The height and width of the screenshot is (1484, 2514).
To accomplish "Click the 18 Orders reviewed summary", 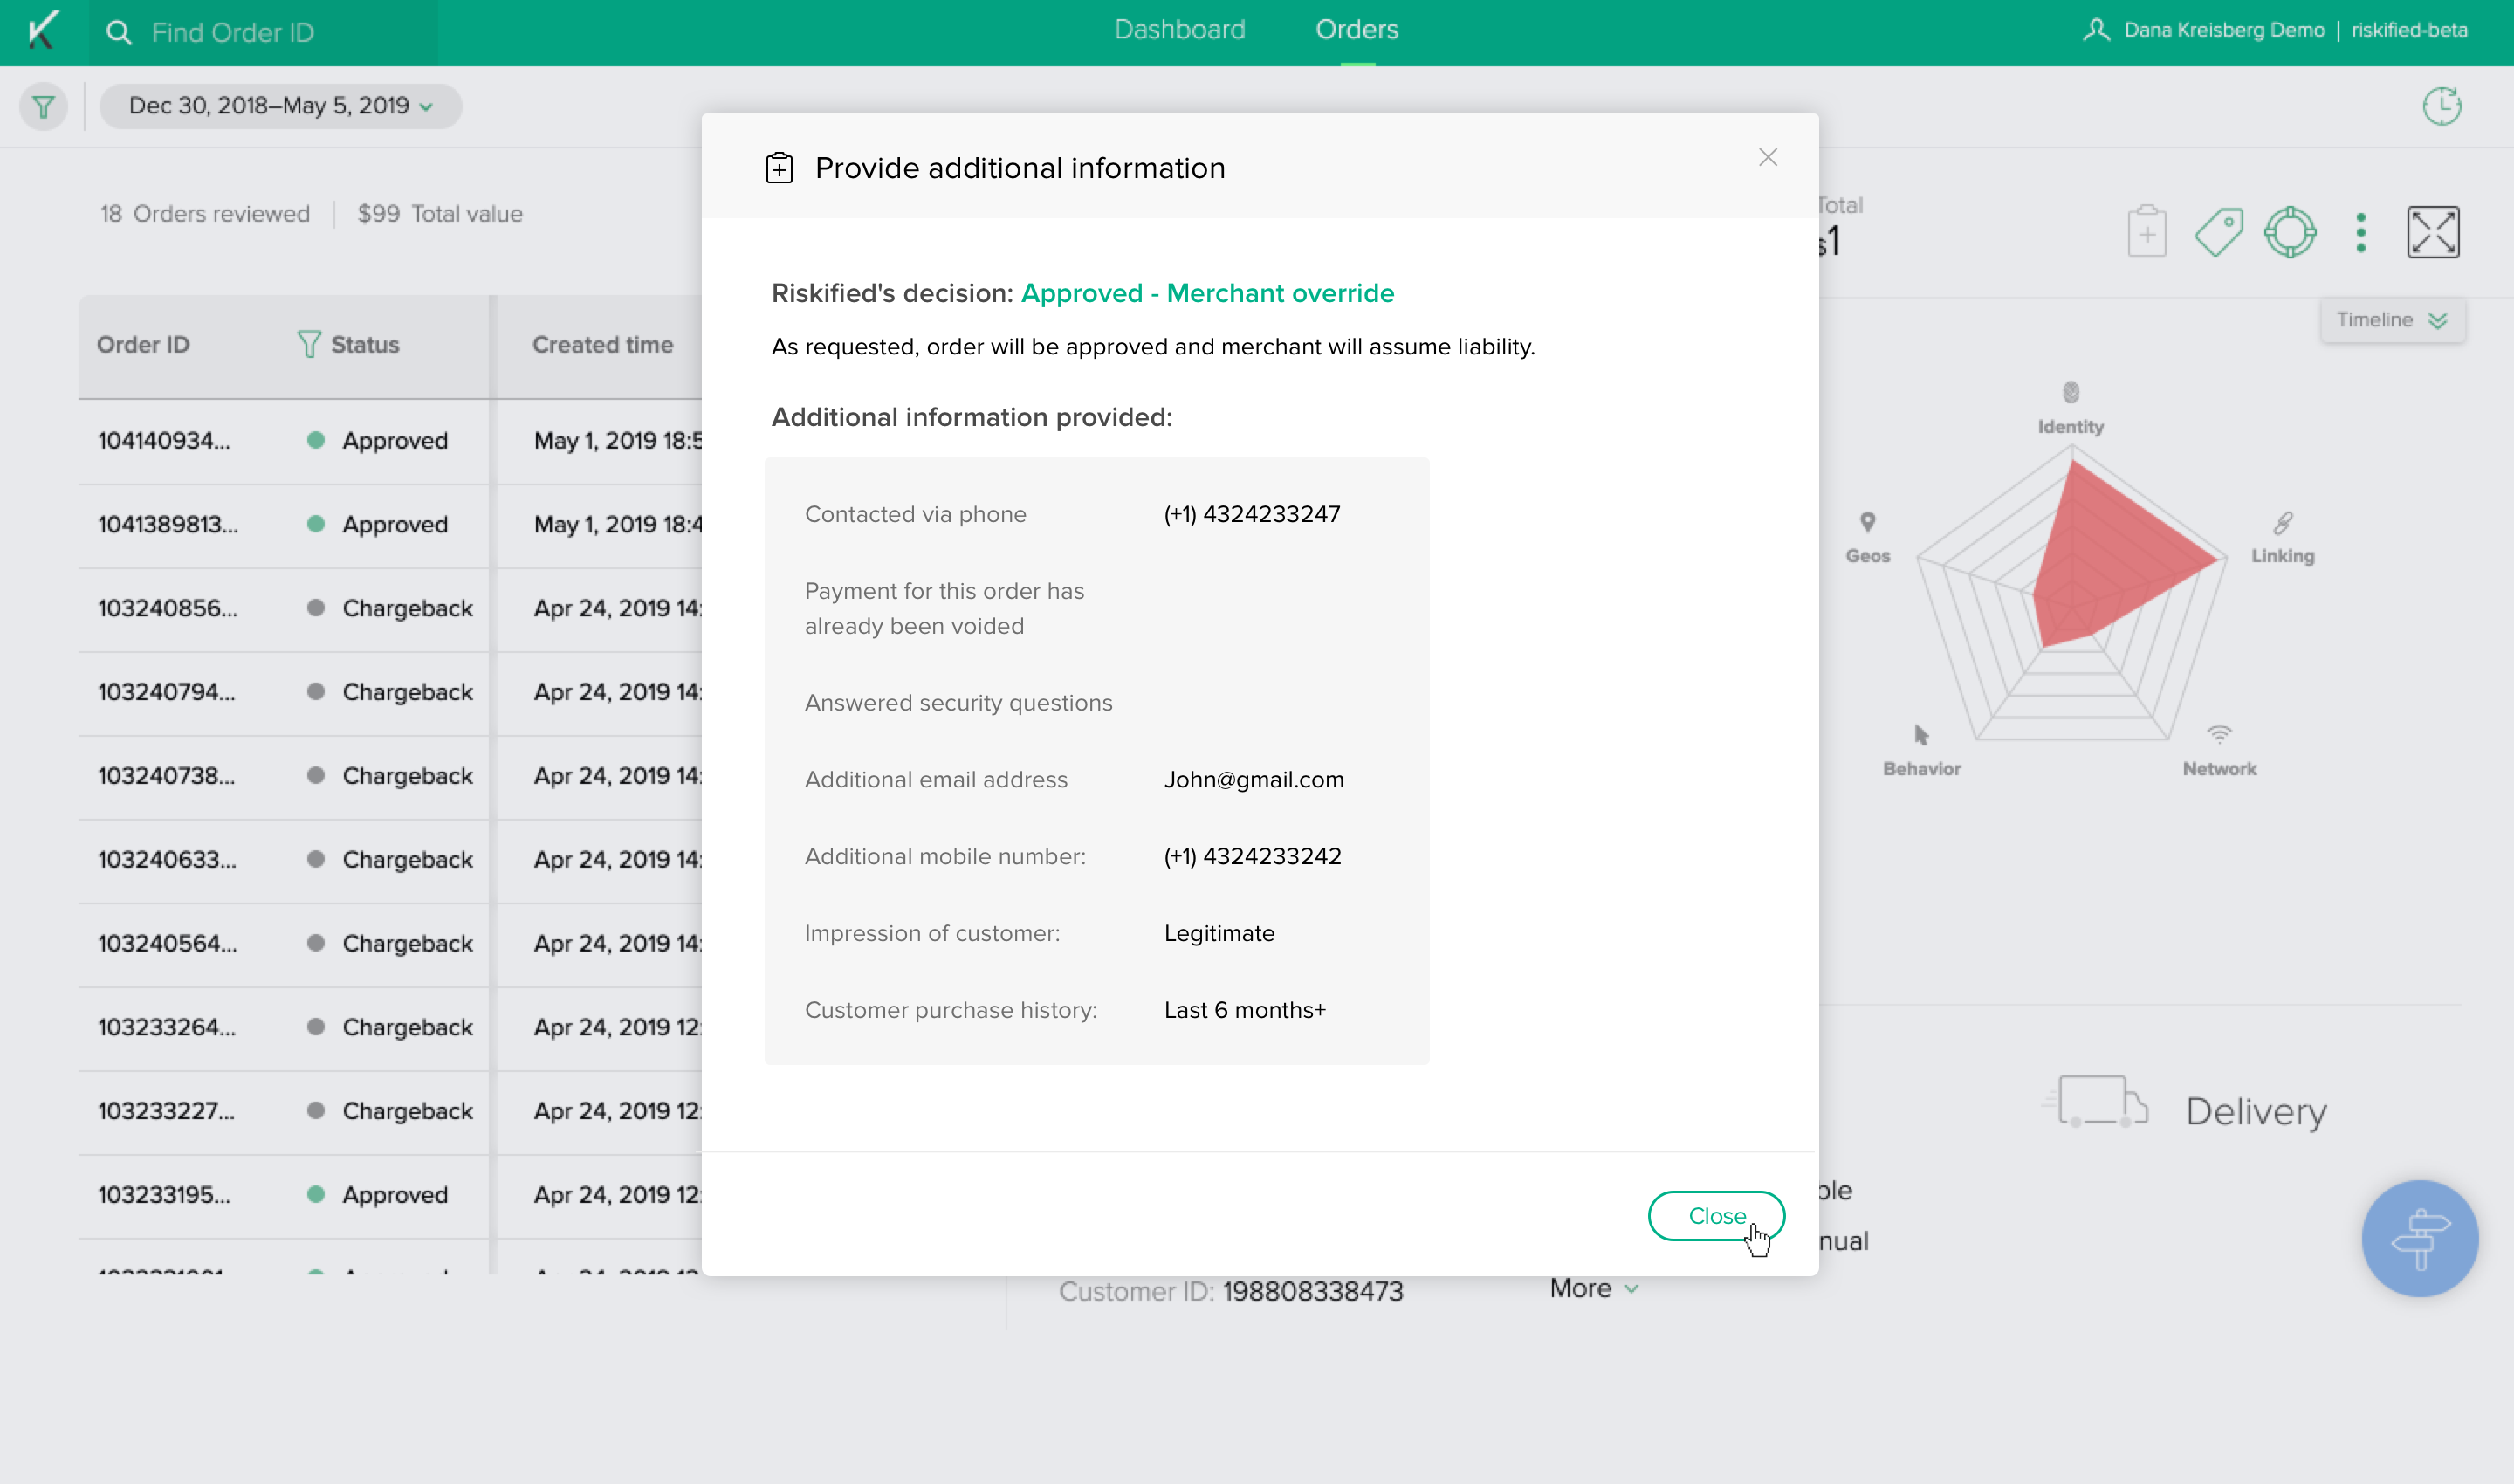I will [x=205, y=214].
